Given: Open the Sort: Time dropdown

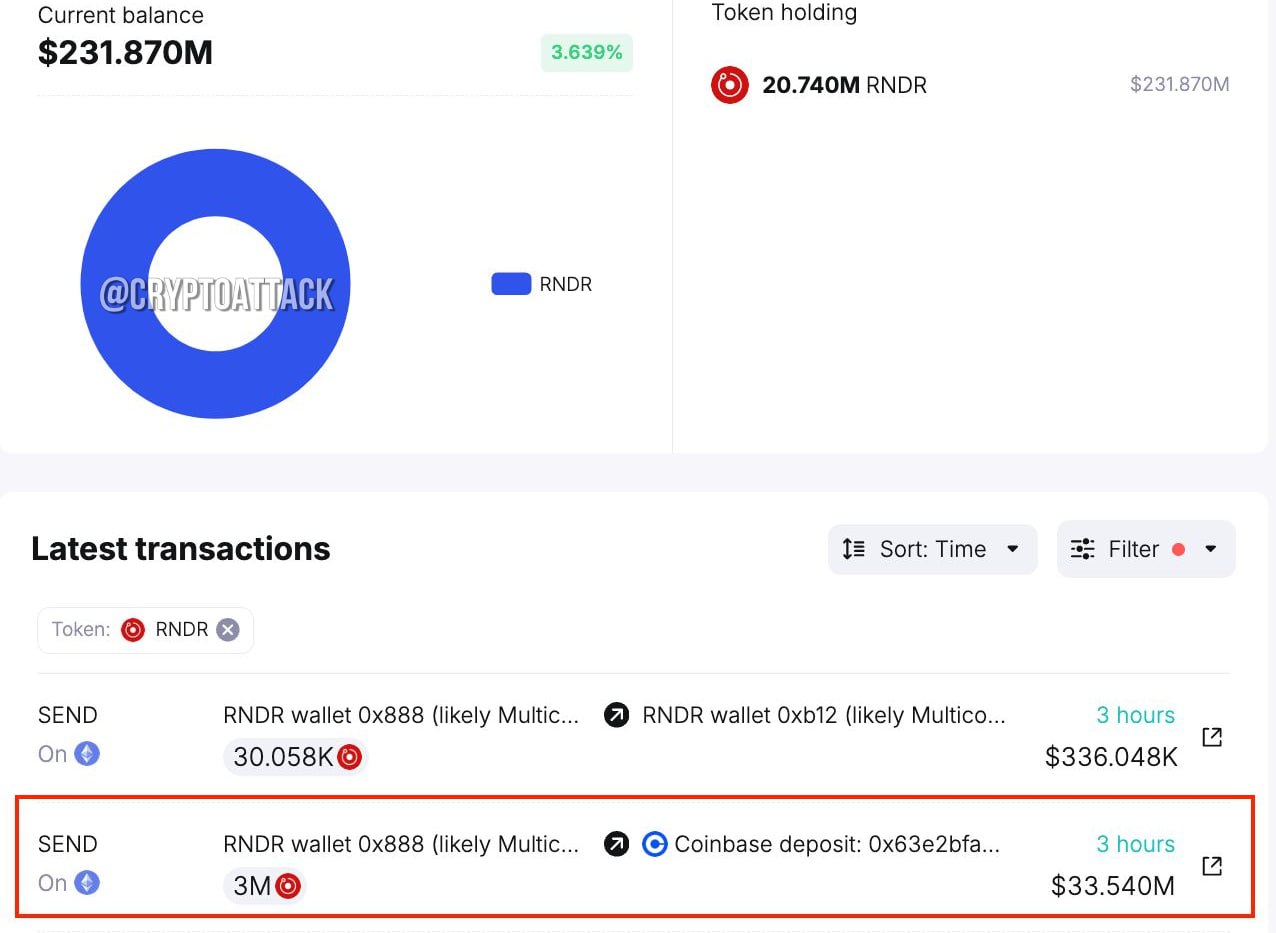Looking at the screenshot, I should (932, 549).
